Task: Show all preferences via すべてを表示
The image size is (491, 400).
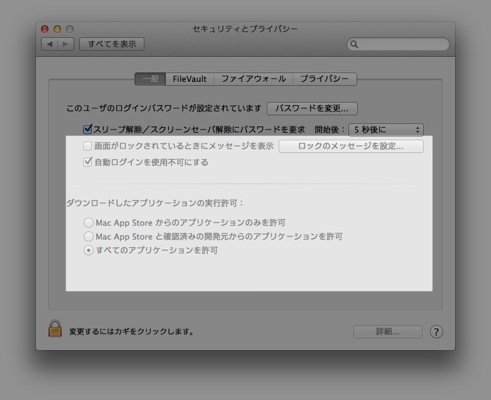Action: coord(112,44)
